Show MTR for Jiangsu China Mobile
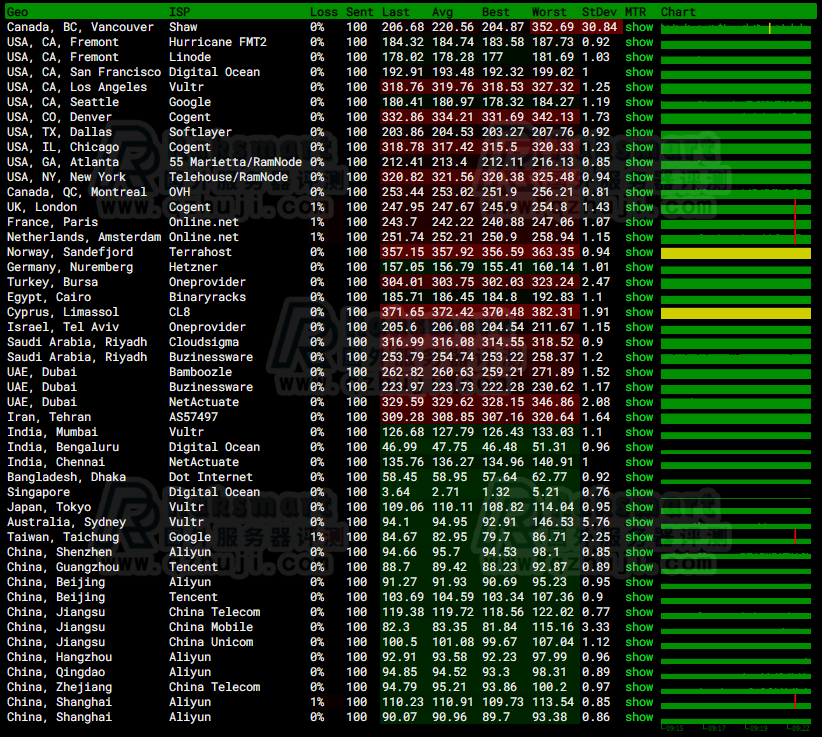The width and height of the screenshot is (822, 737). click(639, 627)
